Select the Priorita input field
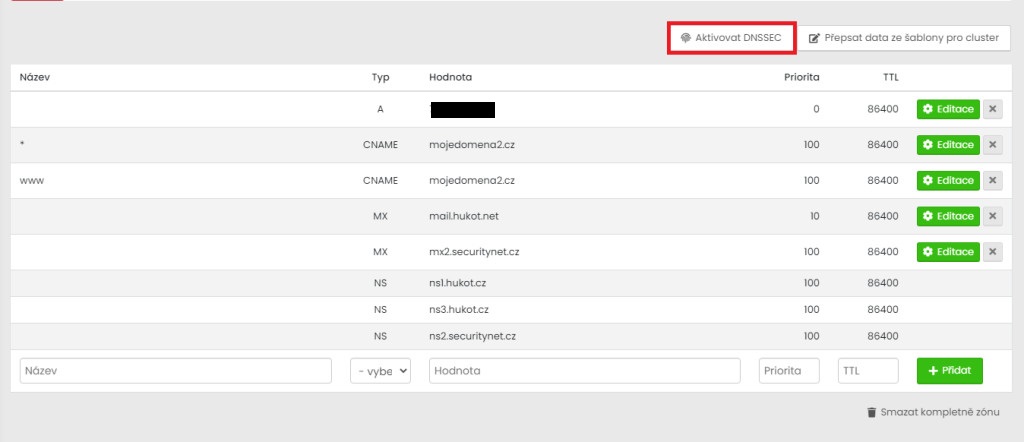Screen dimensions: 1024x442 789,370
